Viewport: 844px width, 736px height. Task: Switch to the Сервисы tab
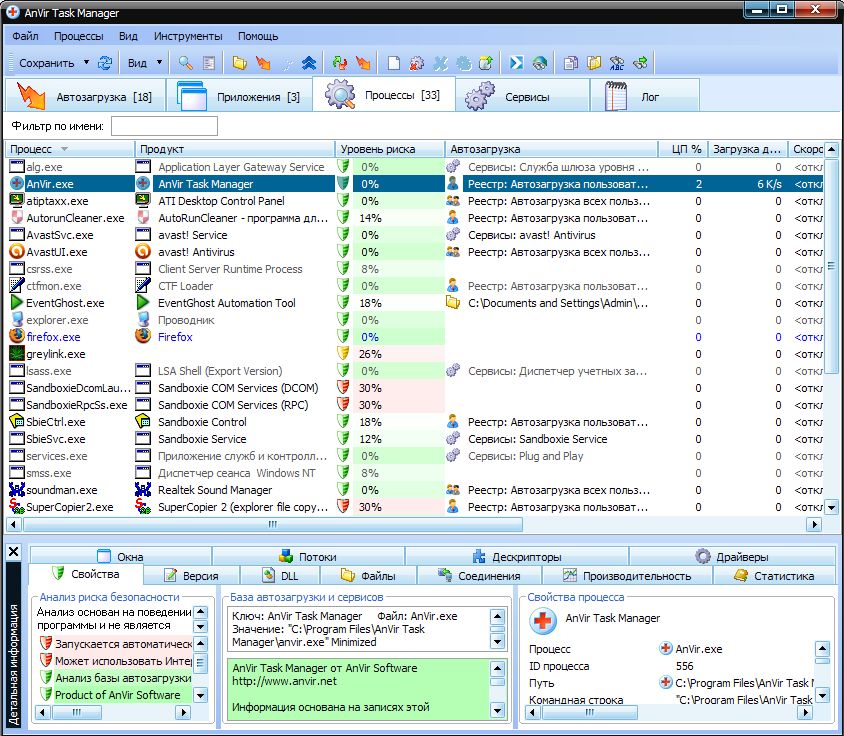point(523,95)
